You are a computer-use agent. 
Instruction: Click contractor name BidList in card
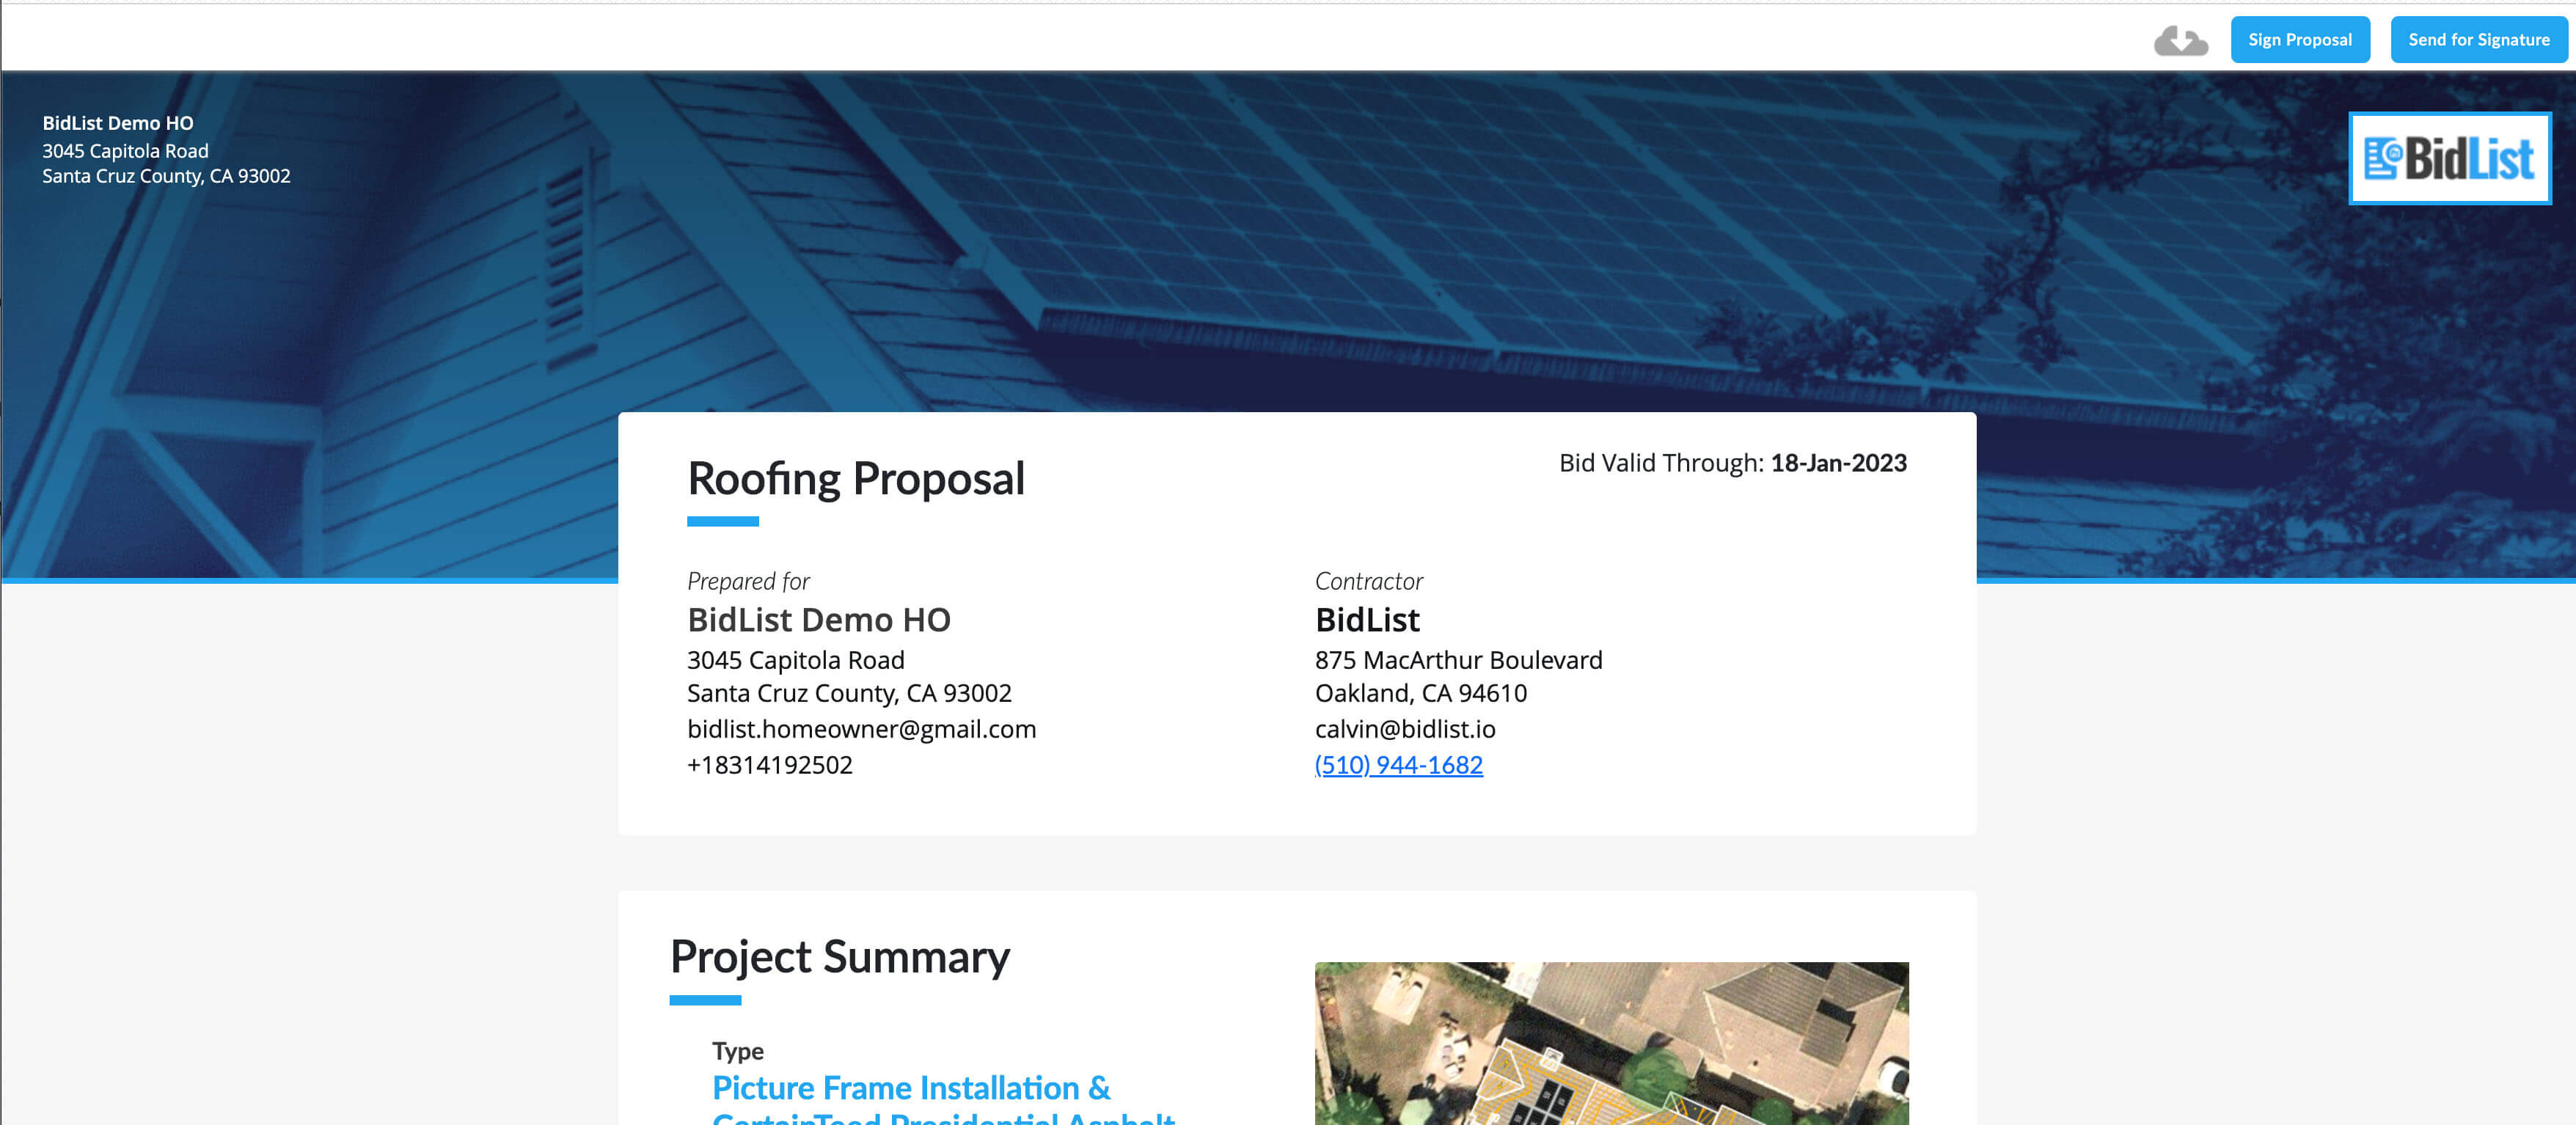click(x=1366, y=619)
